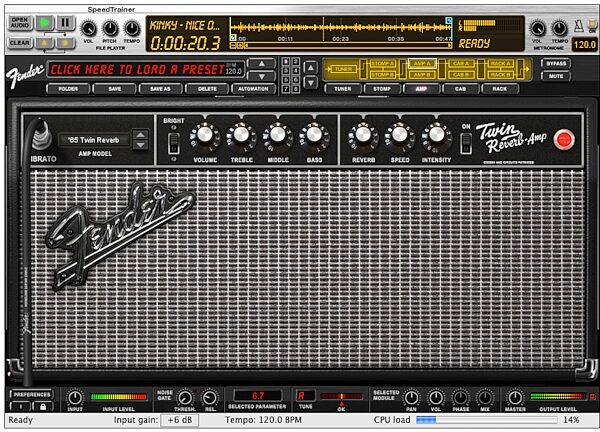Open the preset Folder
The height and width of the screenshot is (432, 600).
coord(68,89)
